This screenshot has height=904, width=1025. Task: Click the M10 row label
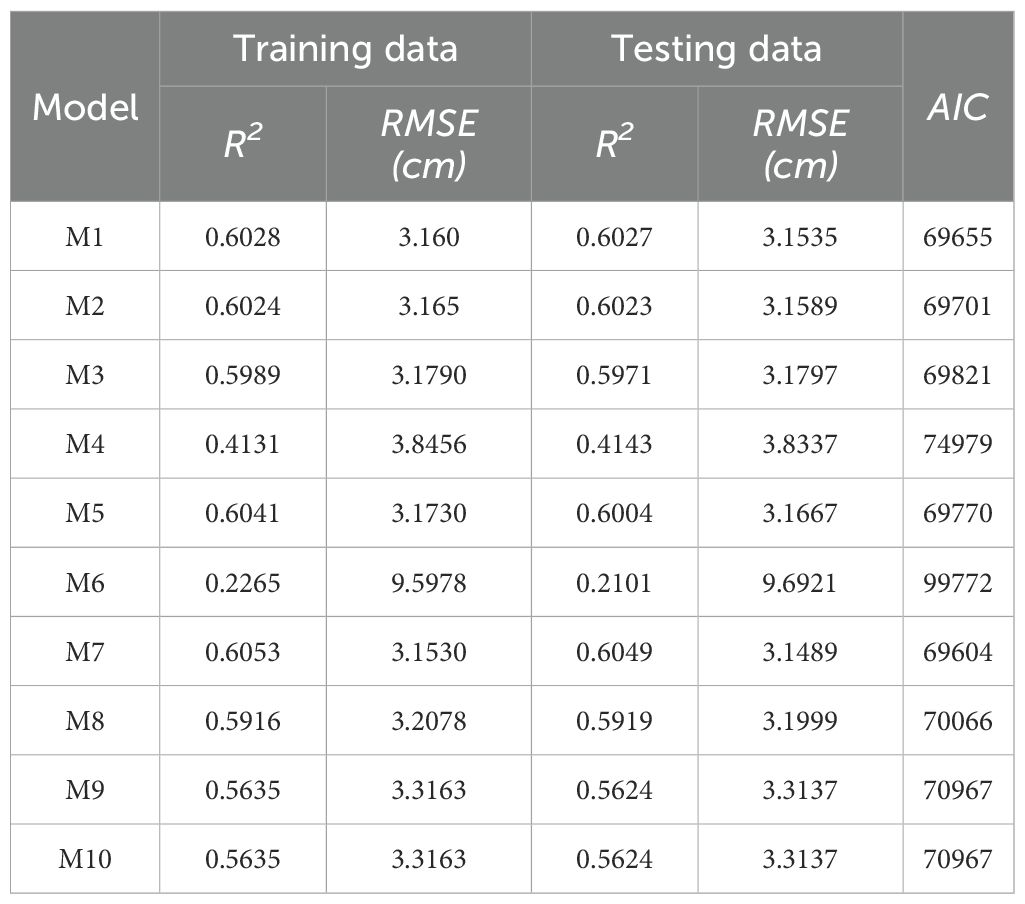85,859
